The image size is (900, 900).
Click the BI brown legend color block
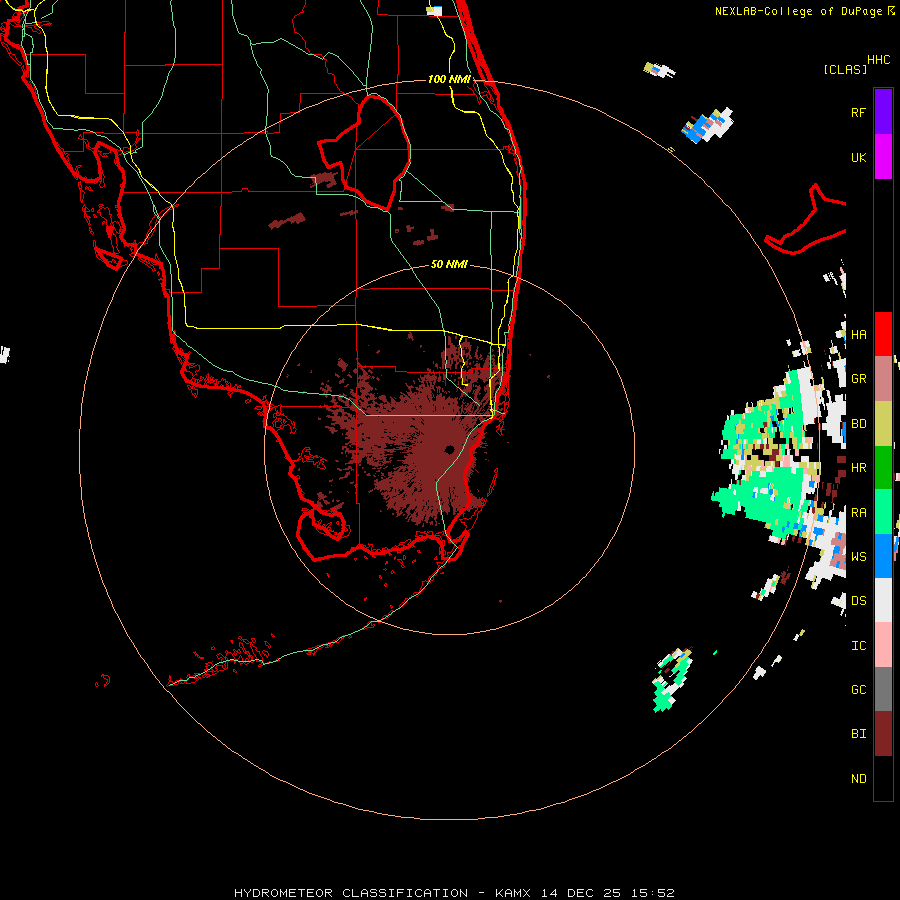(883, 734)
